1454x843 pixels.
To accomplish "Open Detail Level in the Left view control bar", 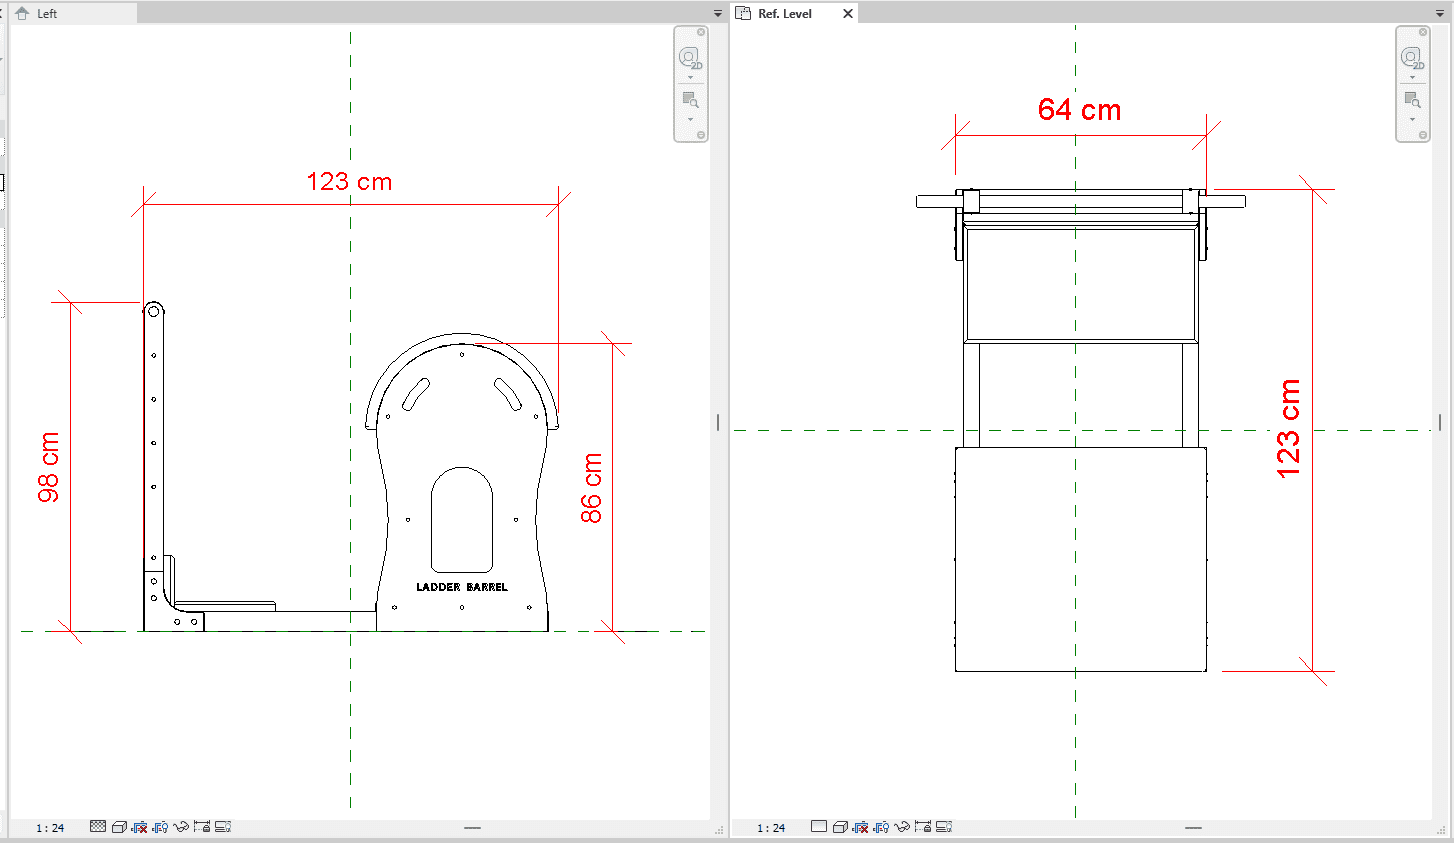I will coord(98,827).
